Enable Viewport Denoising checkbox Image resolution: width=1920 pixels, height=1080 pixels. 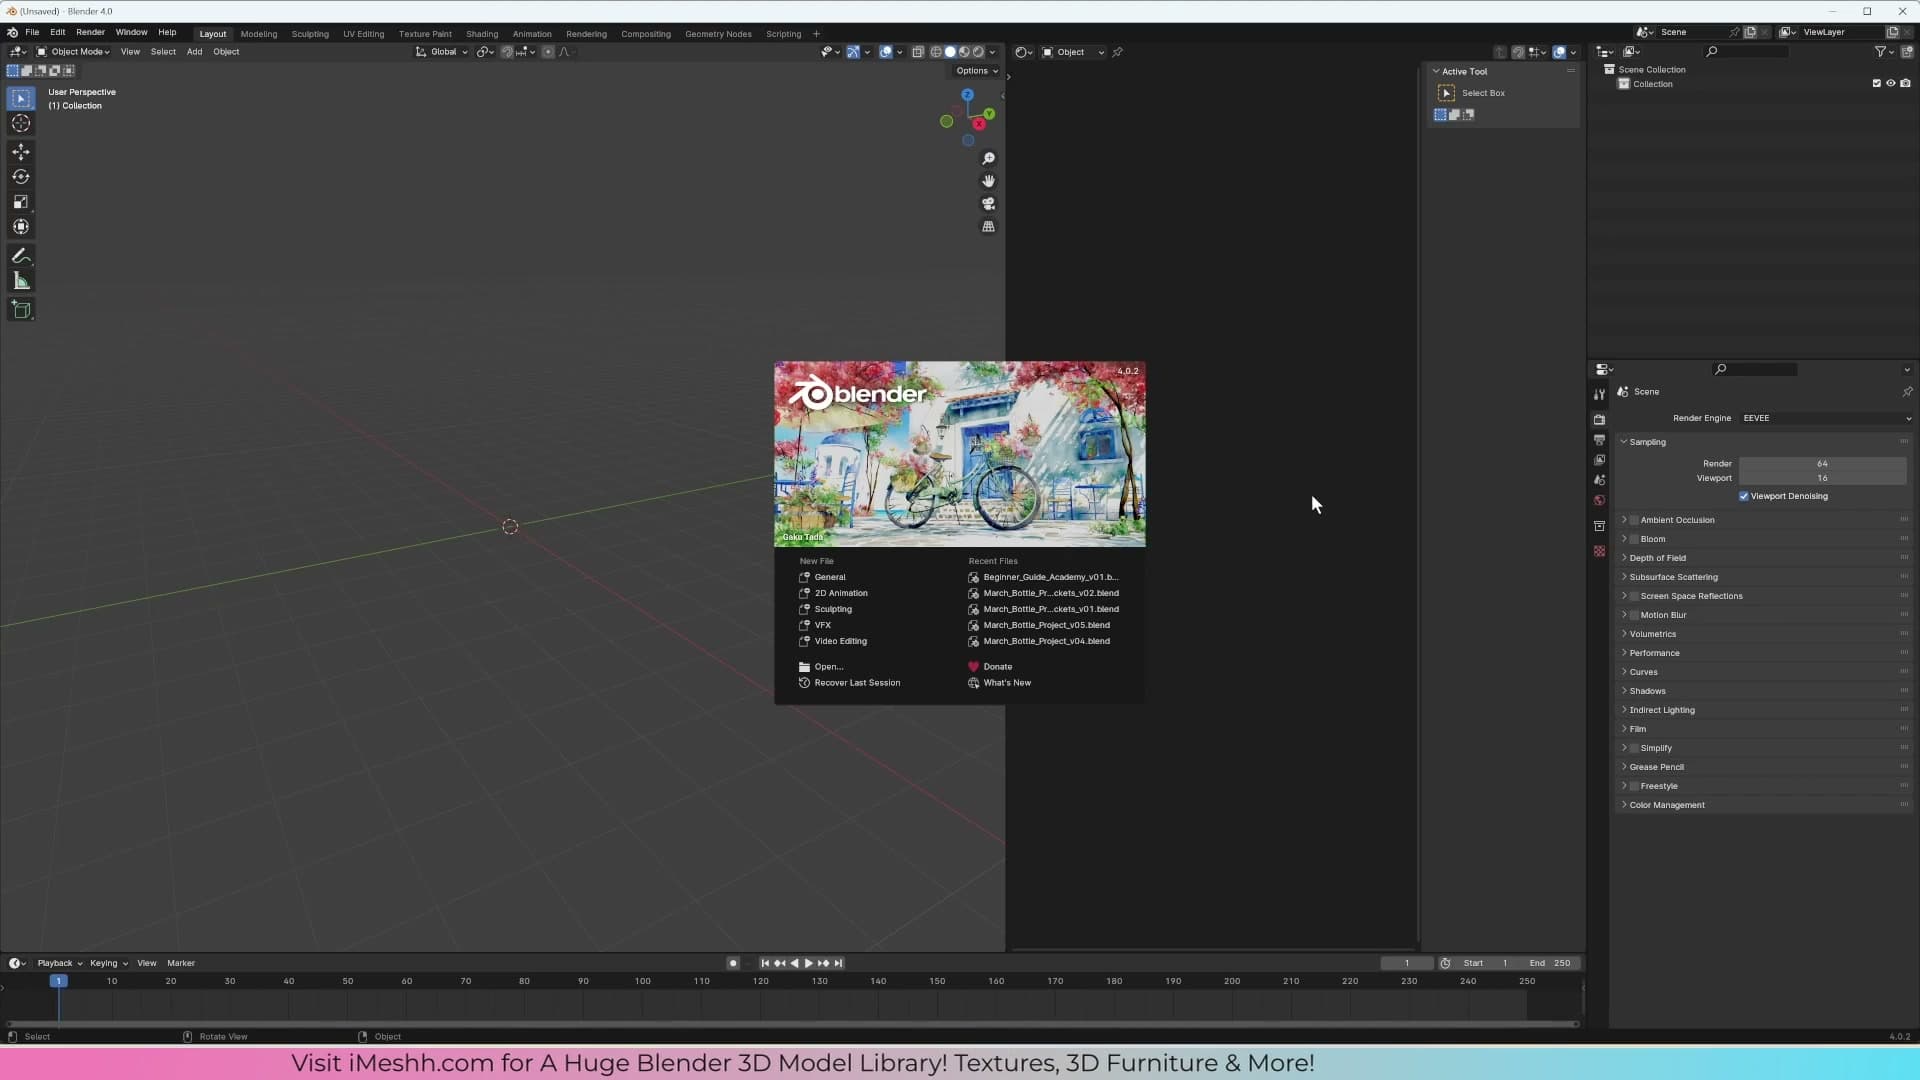pos(1744,496)
